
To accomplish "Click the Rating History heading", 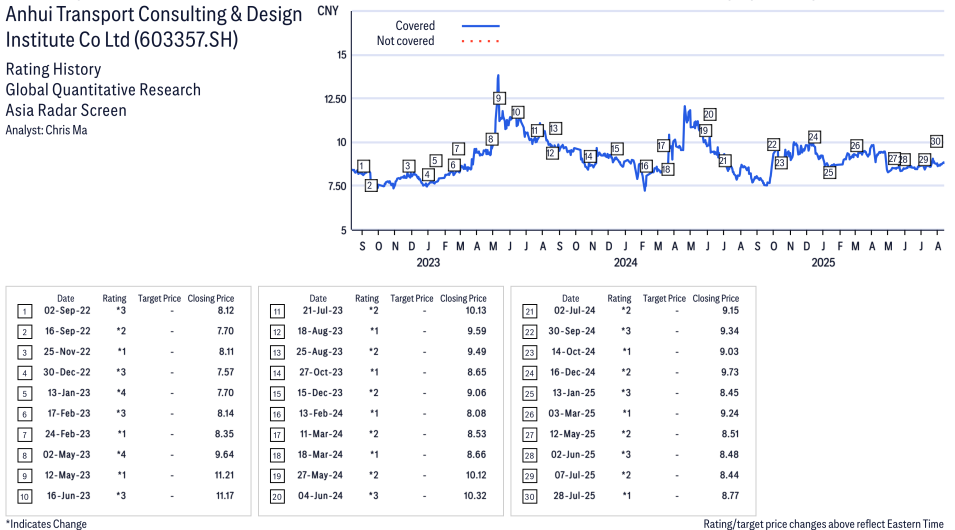I will pyautogui.click(x=53, y=69).
